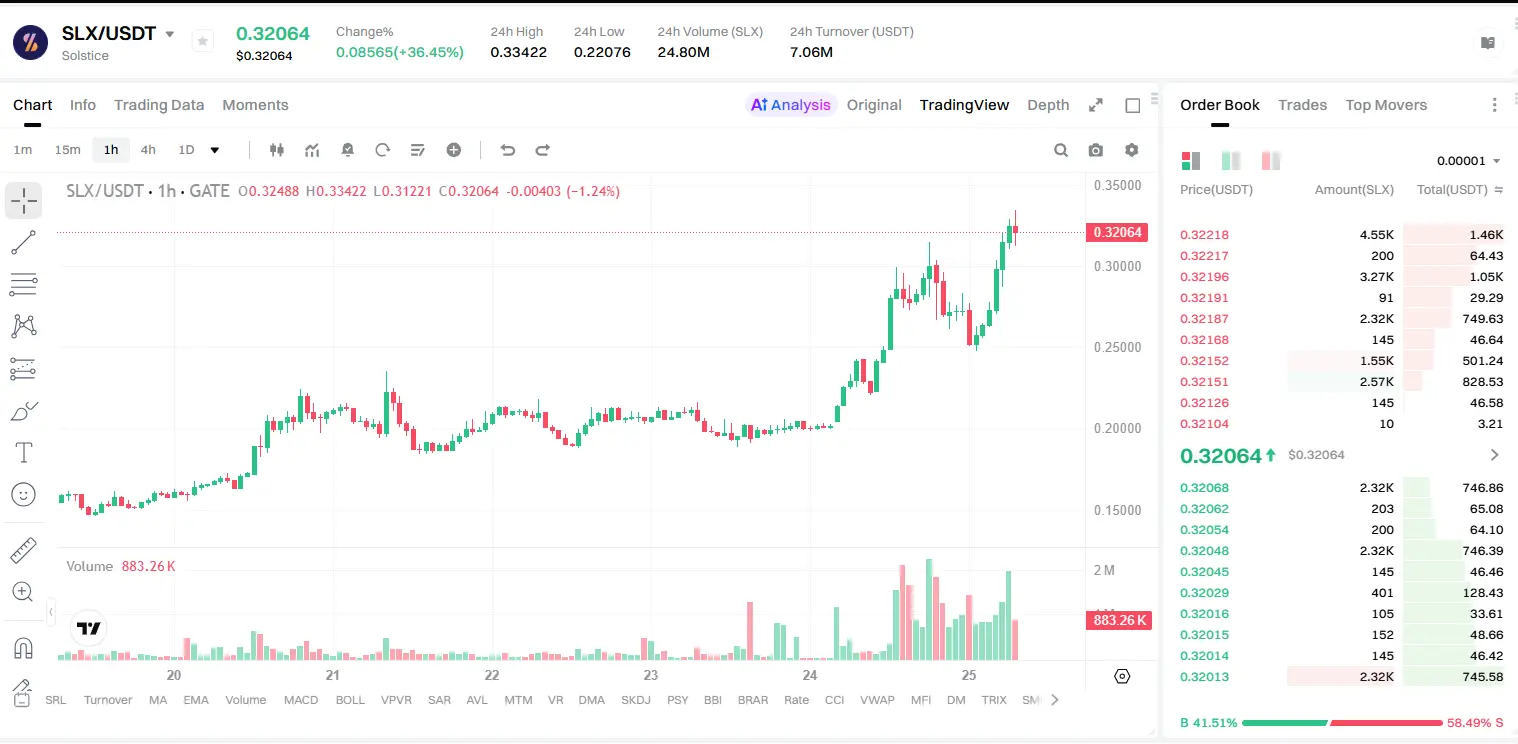The height and width of the screenshot is (744, 1518).
Task: Click the AI Analysis button
Action: (791, 105)
